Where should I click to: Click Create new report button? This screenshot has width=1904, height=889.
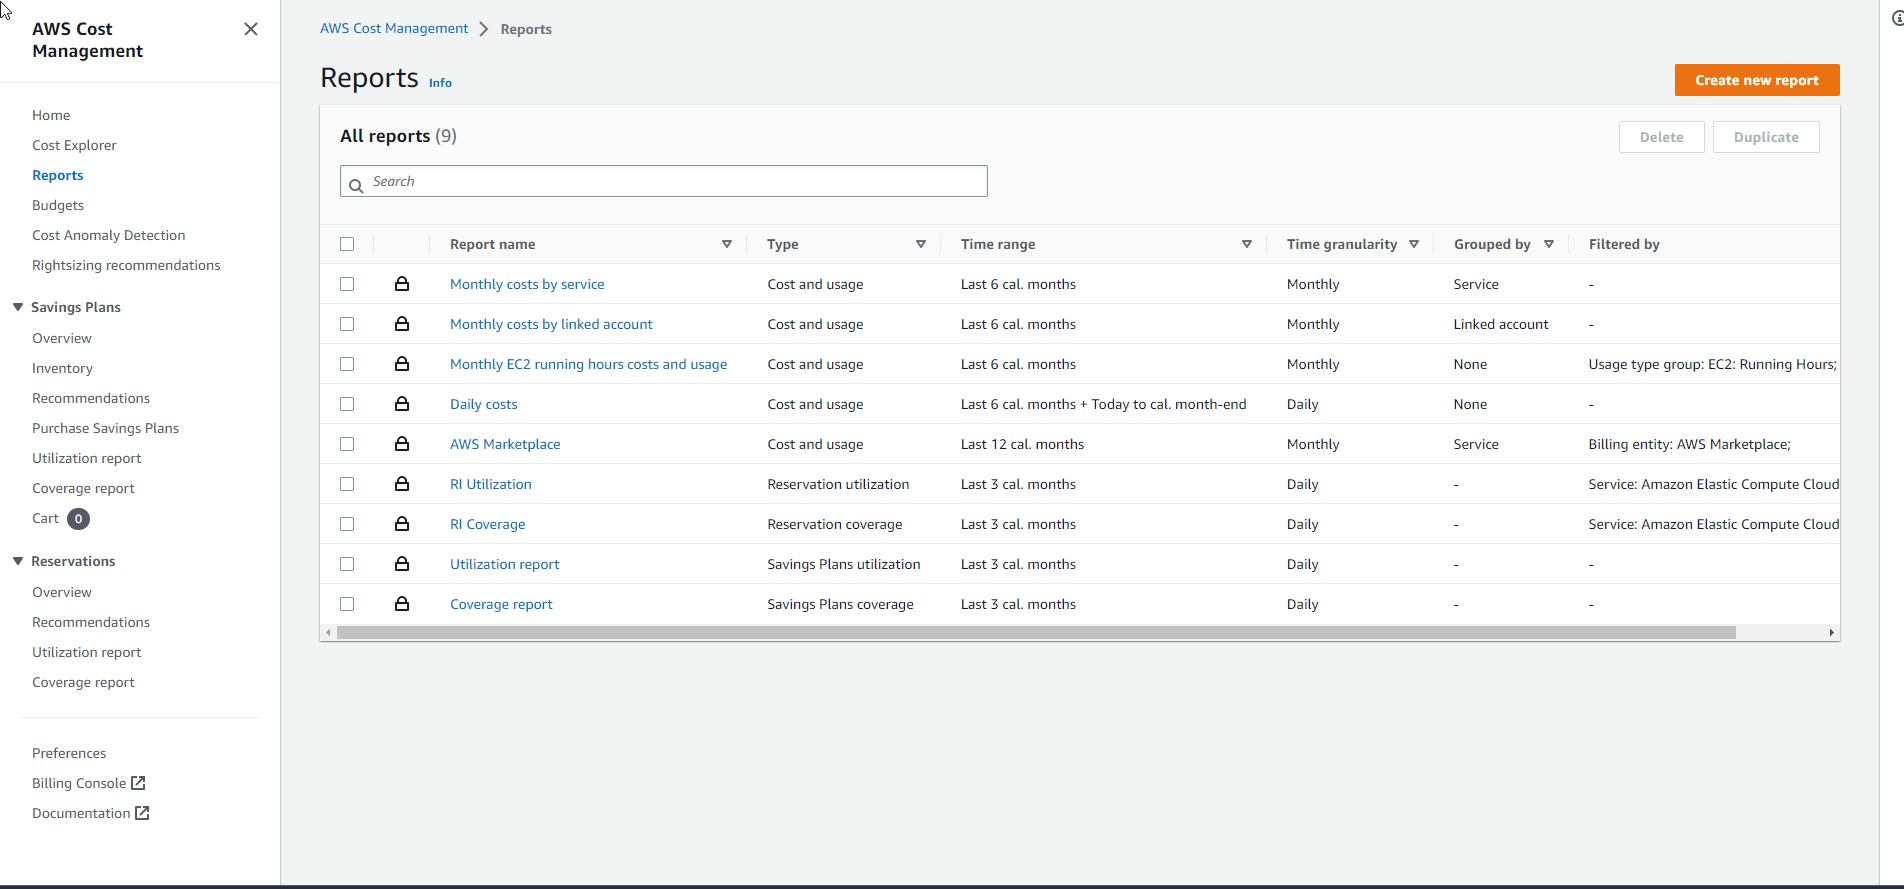tap(1757, 80)
